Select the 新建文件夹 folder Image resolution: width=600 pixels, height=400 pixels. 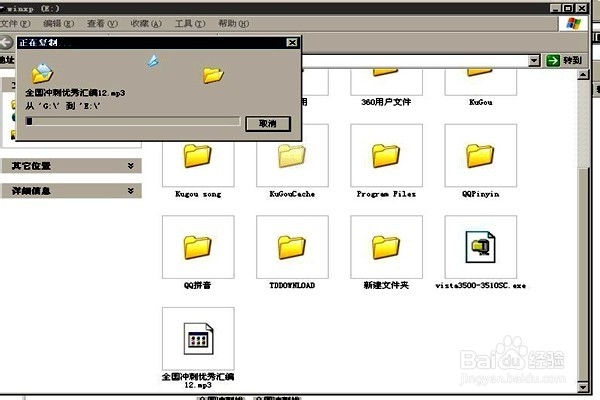coord(386,247)
